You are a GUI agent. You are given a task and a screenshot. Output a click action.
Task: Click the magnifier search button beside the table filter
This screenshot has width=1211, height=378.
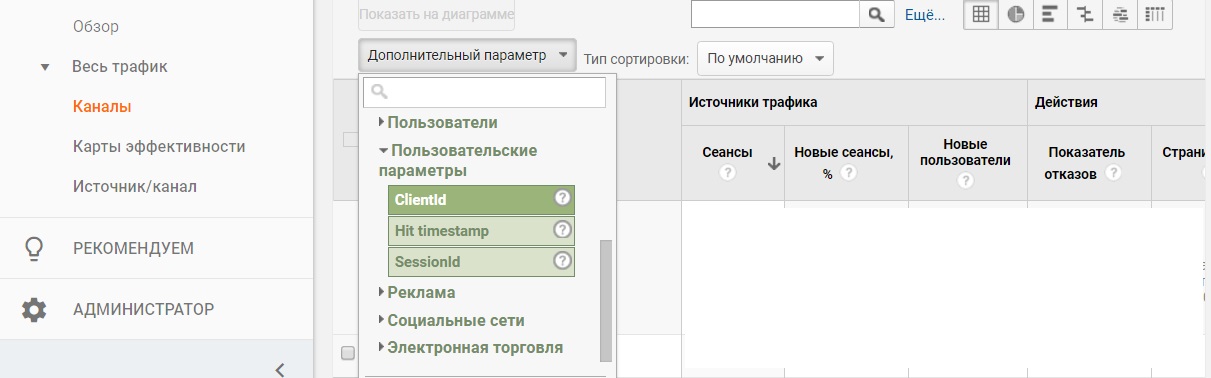click(876, 14)
